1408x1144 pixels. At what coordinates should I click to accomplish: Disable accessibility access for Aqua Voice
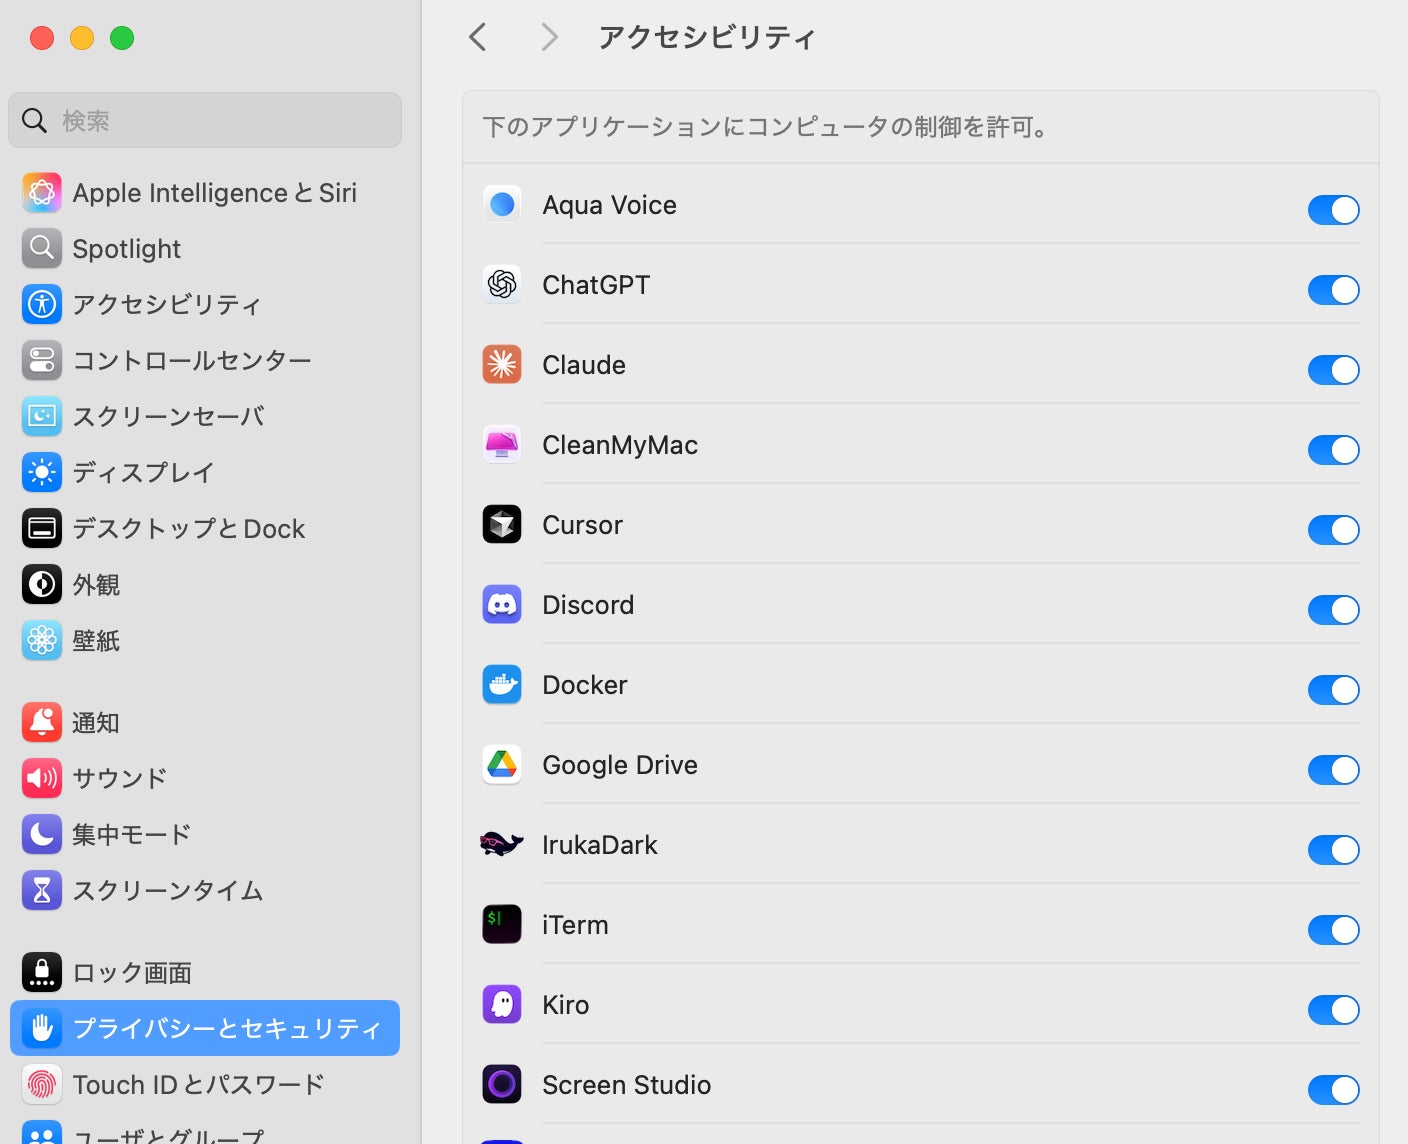pos(1334,210)
